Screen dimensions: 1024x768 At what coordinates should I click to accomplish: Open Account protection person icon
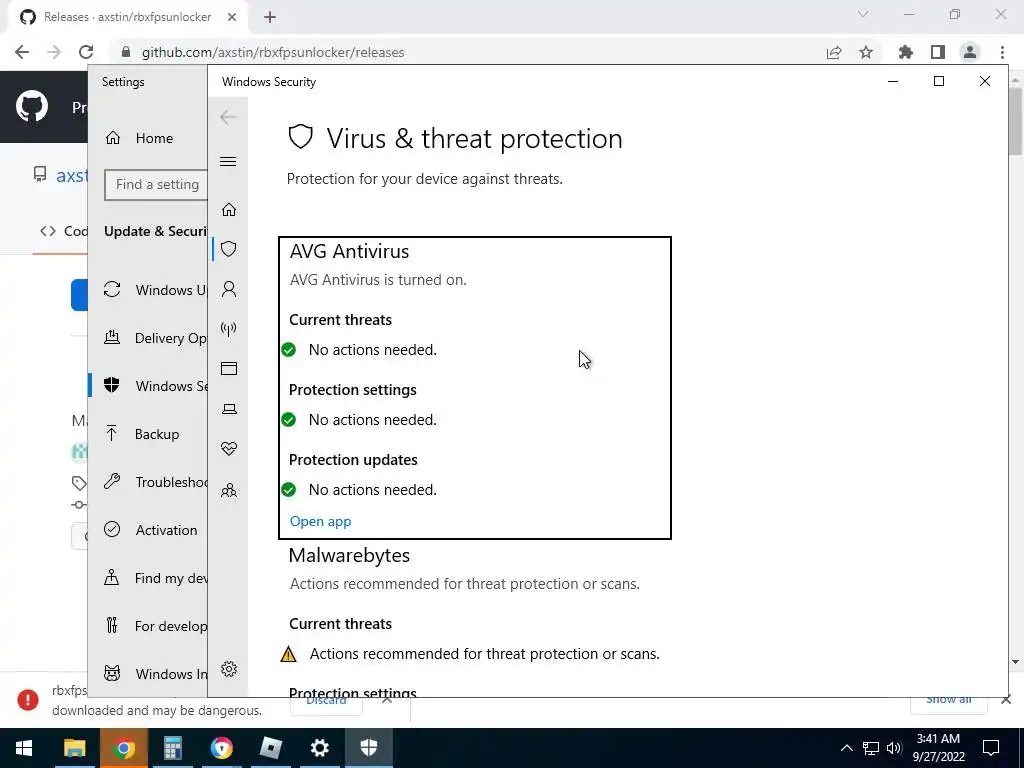pyautogui.click(x=229, y=289)
